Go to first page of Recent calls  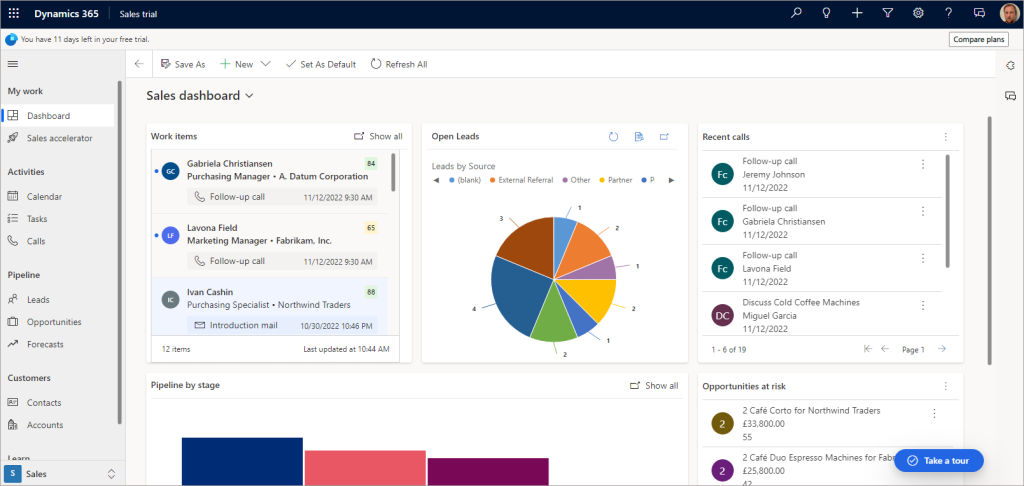(x=868, y=349)
